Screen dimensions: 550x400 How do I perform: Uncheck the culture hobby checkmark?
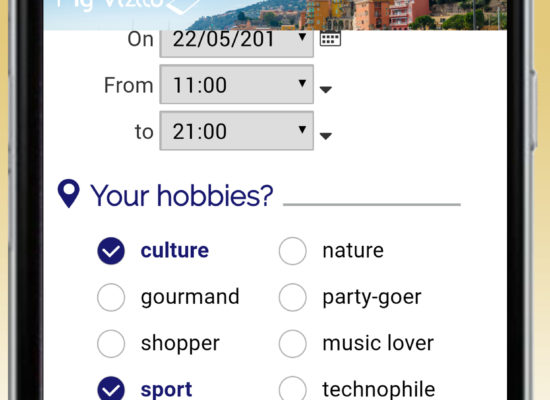(111, 251)
